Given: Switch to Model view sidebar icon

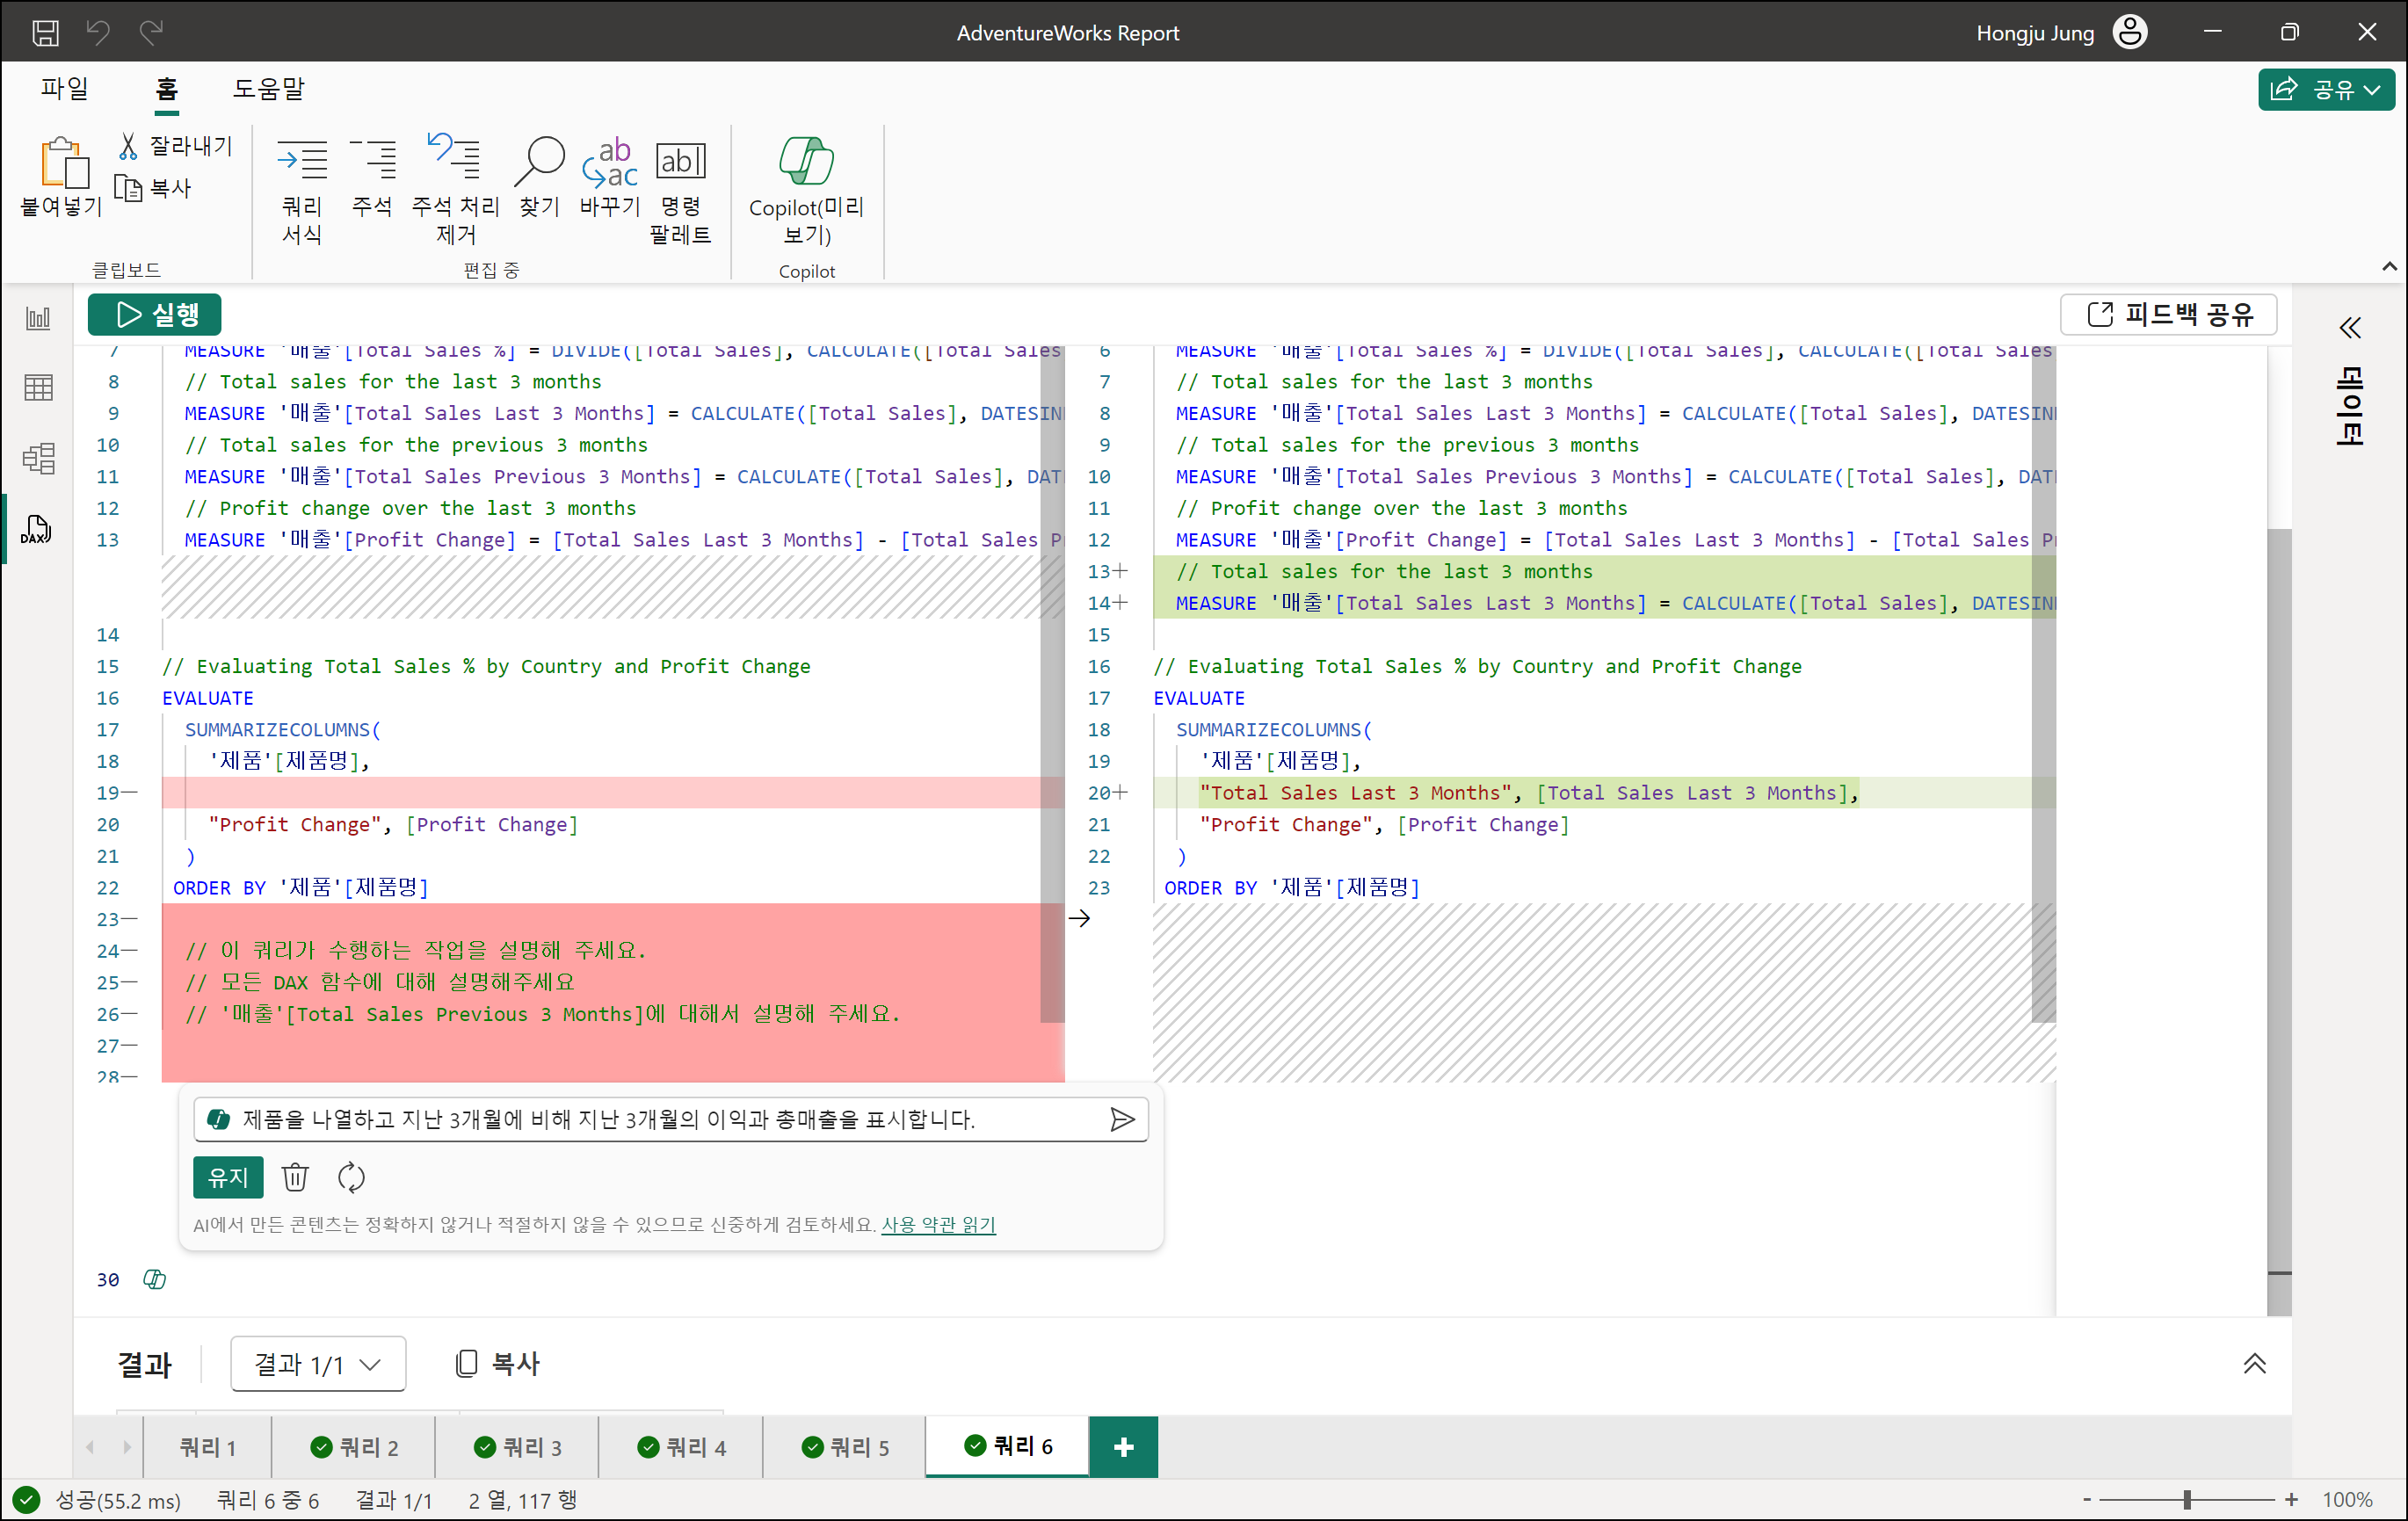Looking at the screenshot, I should [x=38, y=459].
